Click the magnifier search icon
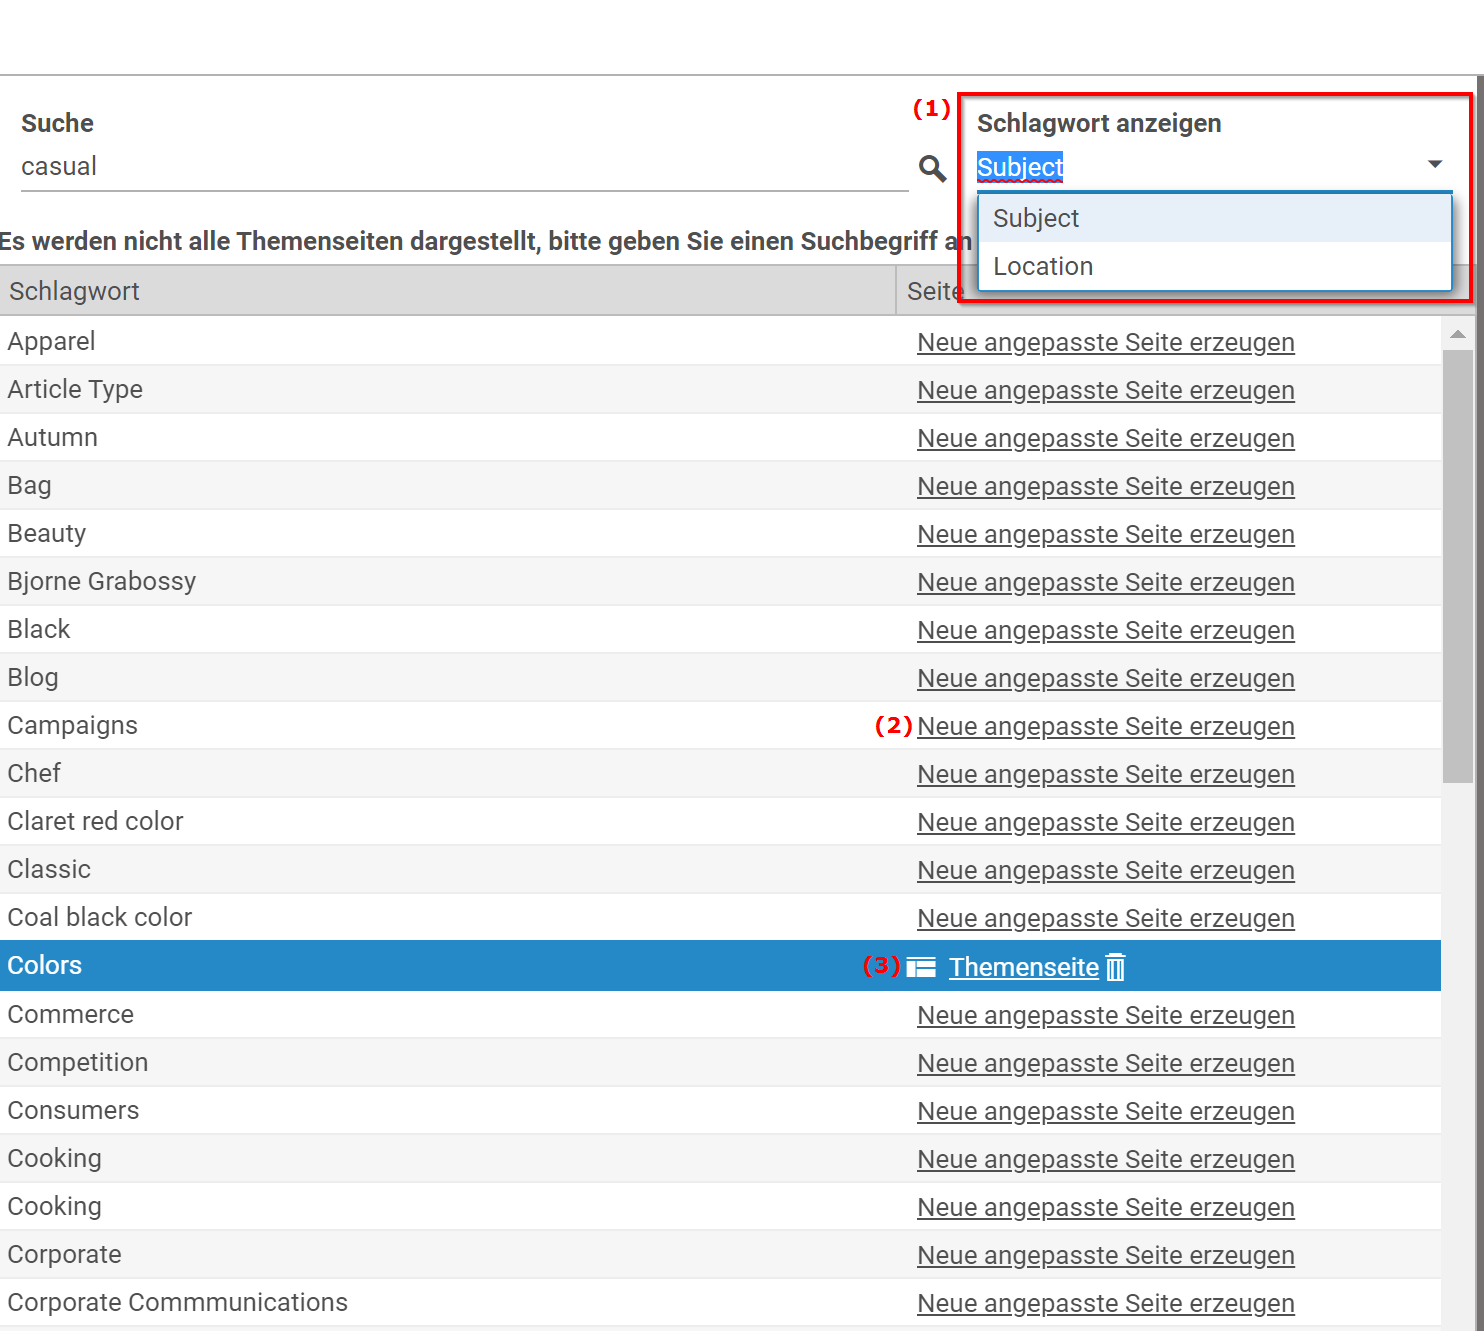This screenshot has width=1484, height=1331. click(932, 168)
